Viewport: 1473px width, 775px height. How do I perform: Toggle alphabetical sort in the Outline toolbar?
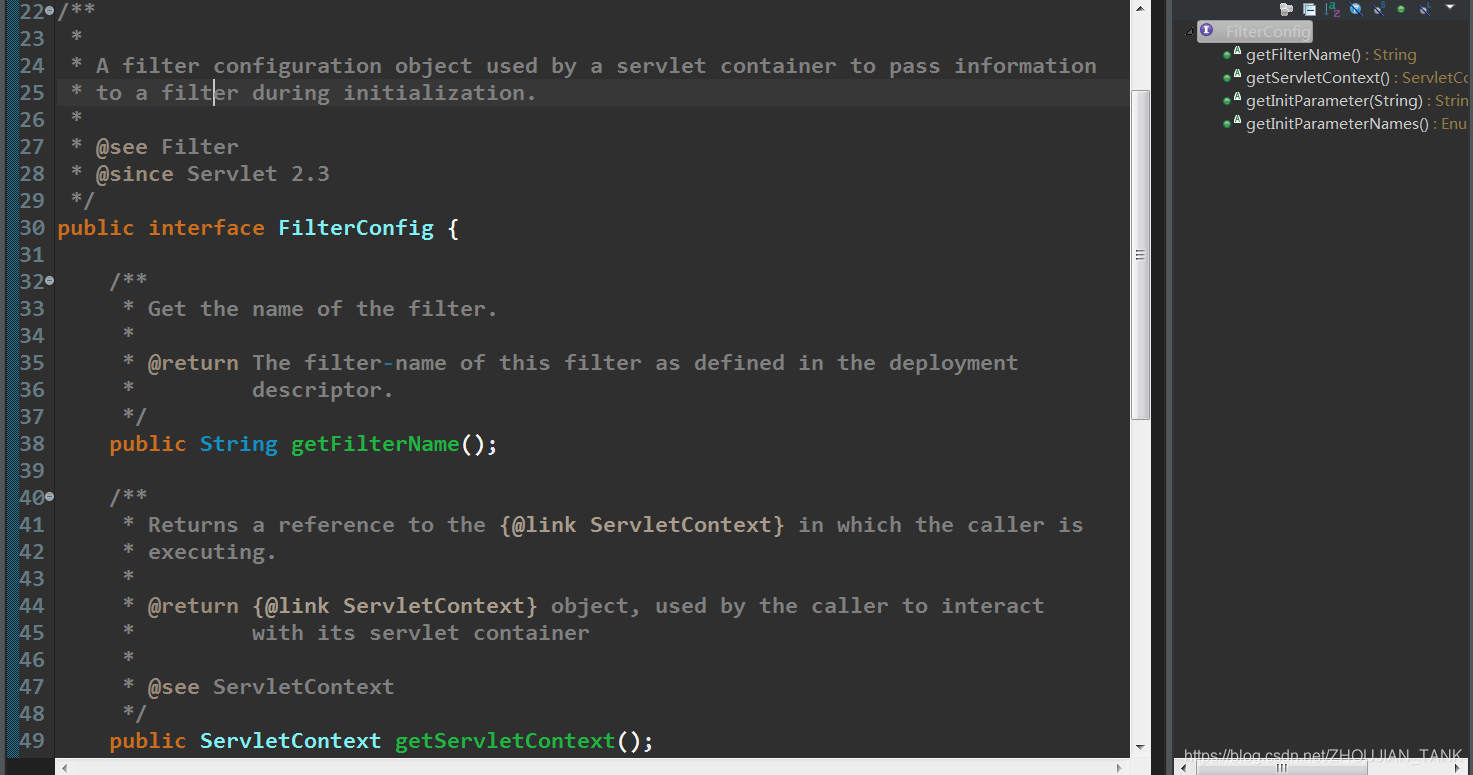click(1333, 9)
